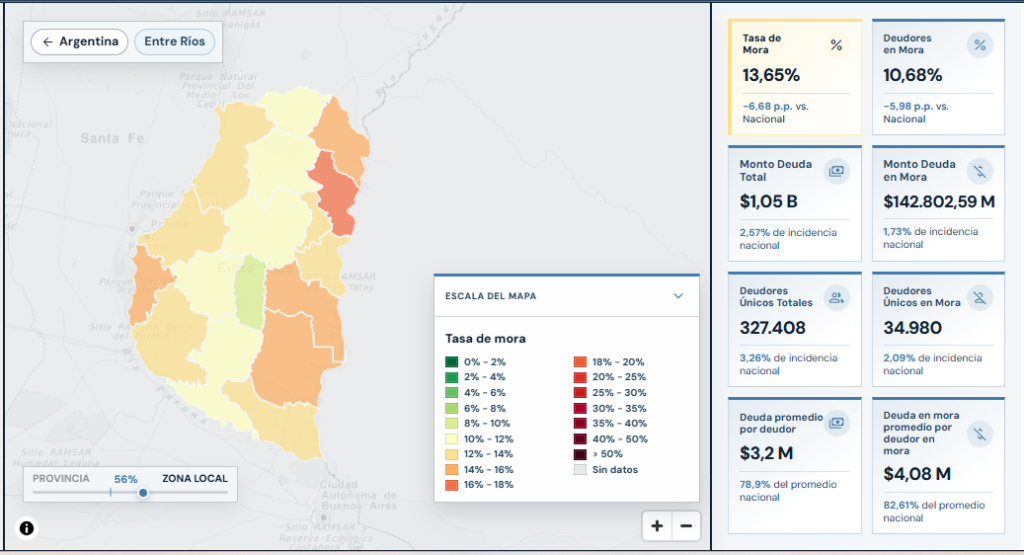This screenshot has height=555, width=1024.
Task: Click the money icon on Deuda promedio por deudor
Action: click(836, 423)
